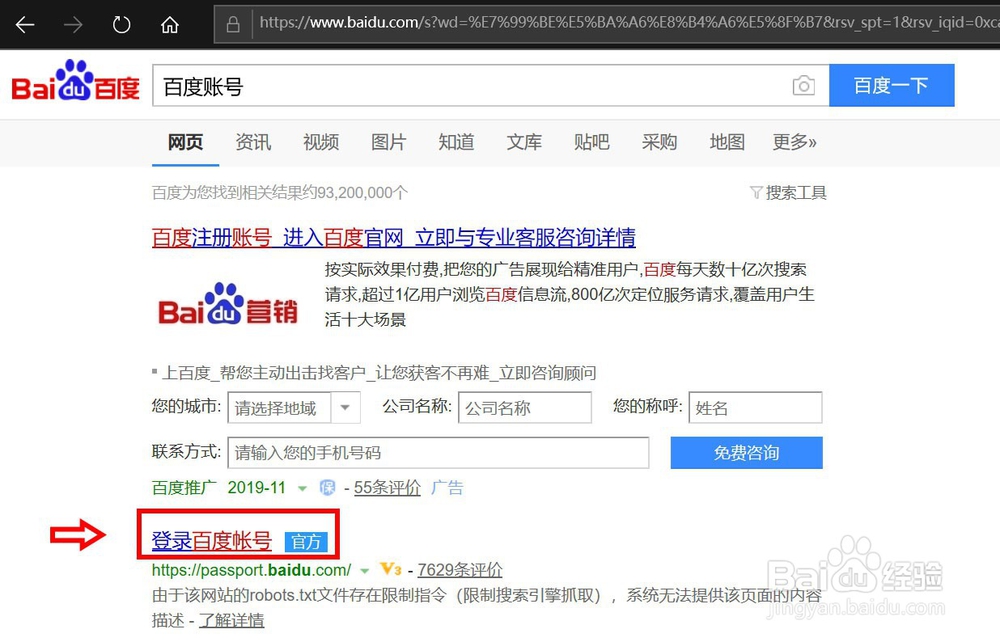
Task: Open the 地图 tab
Action: (727, 142)
